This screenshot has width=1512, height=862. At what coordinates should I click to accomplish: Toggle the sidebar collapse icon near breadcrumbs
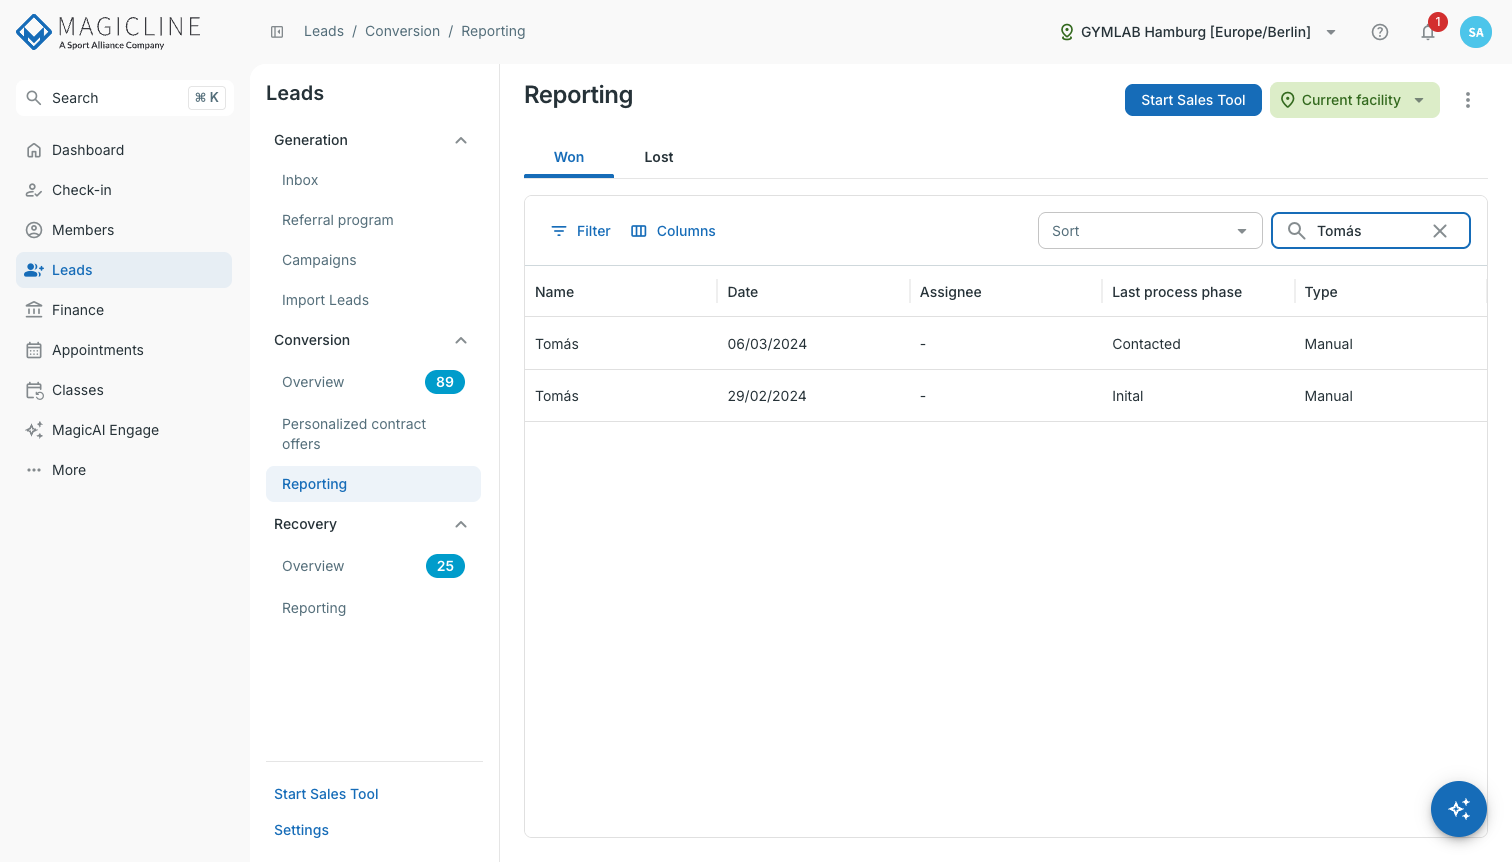tap(277, 32)
